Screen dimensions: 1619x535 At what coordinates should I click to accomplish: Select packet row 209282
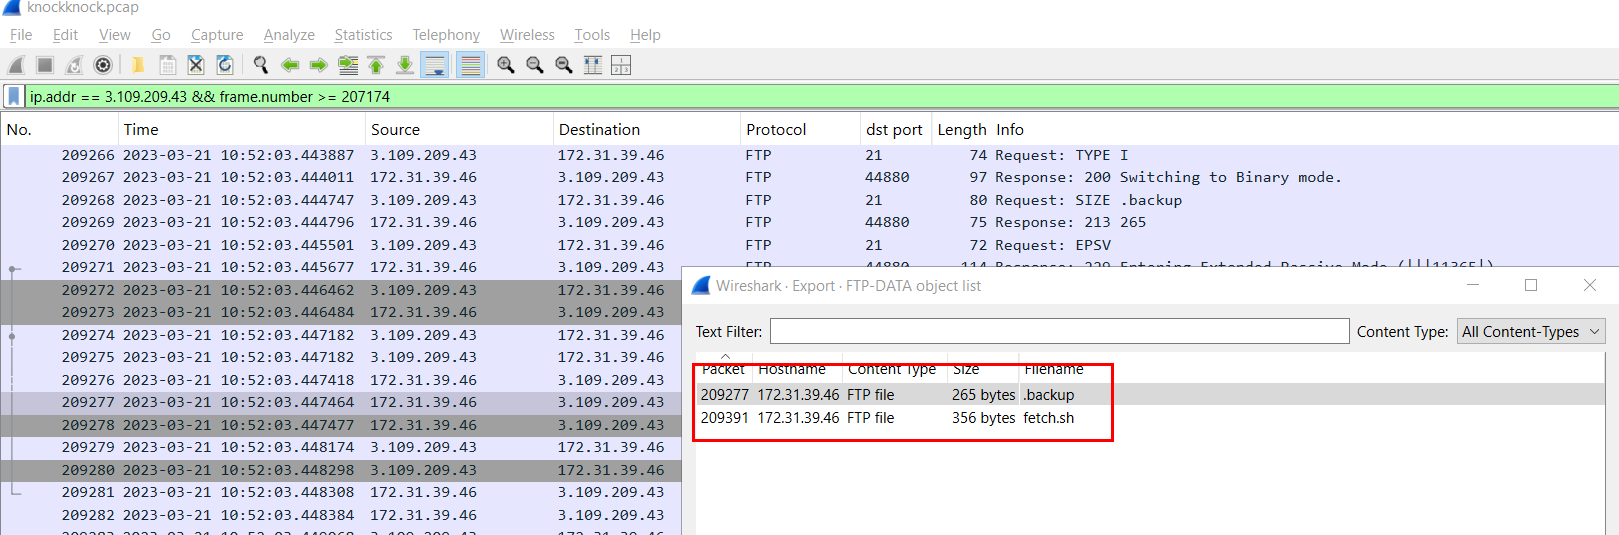[341, 515]
